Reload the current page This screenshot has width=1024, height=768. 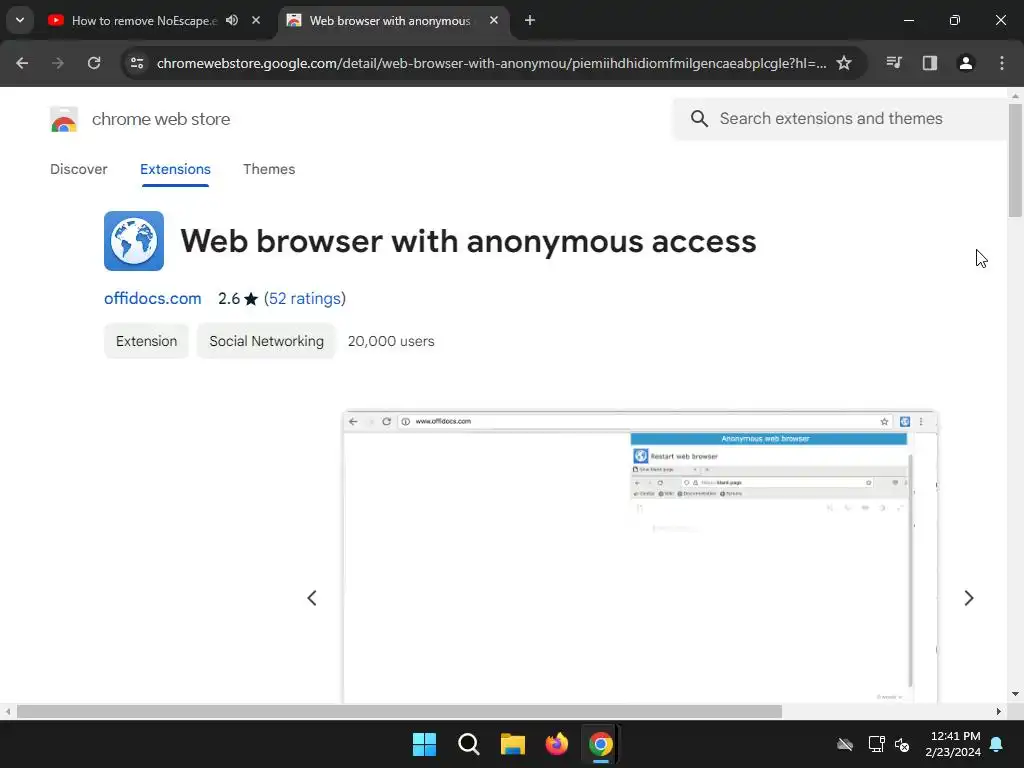click(x=94, y=63)
